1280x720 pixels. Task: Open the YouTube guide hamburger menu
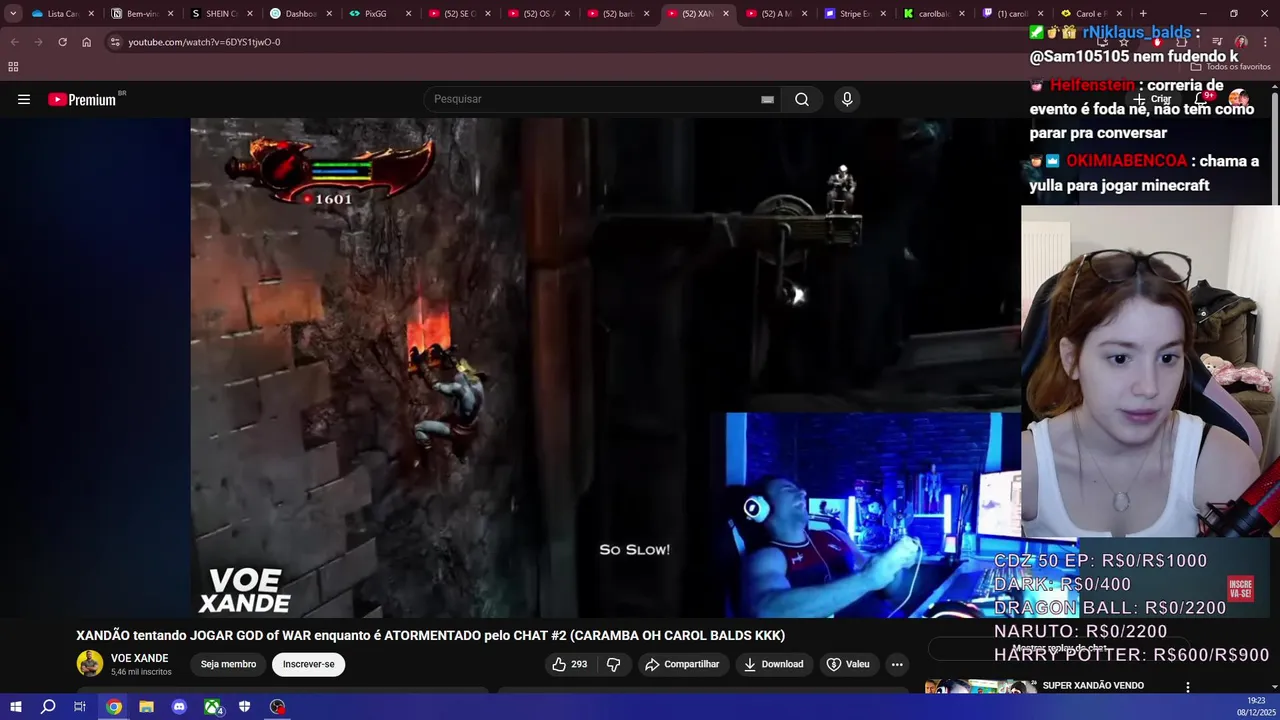pyautogui.click(x=24, y=99)
